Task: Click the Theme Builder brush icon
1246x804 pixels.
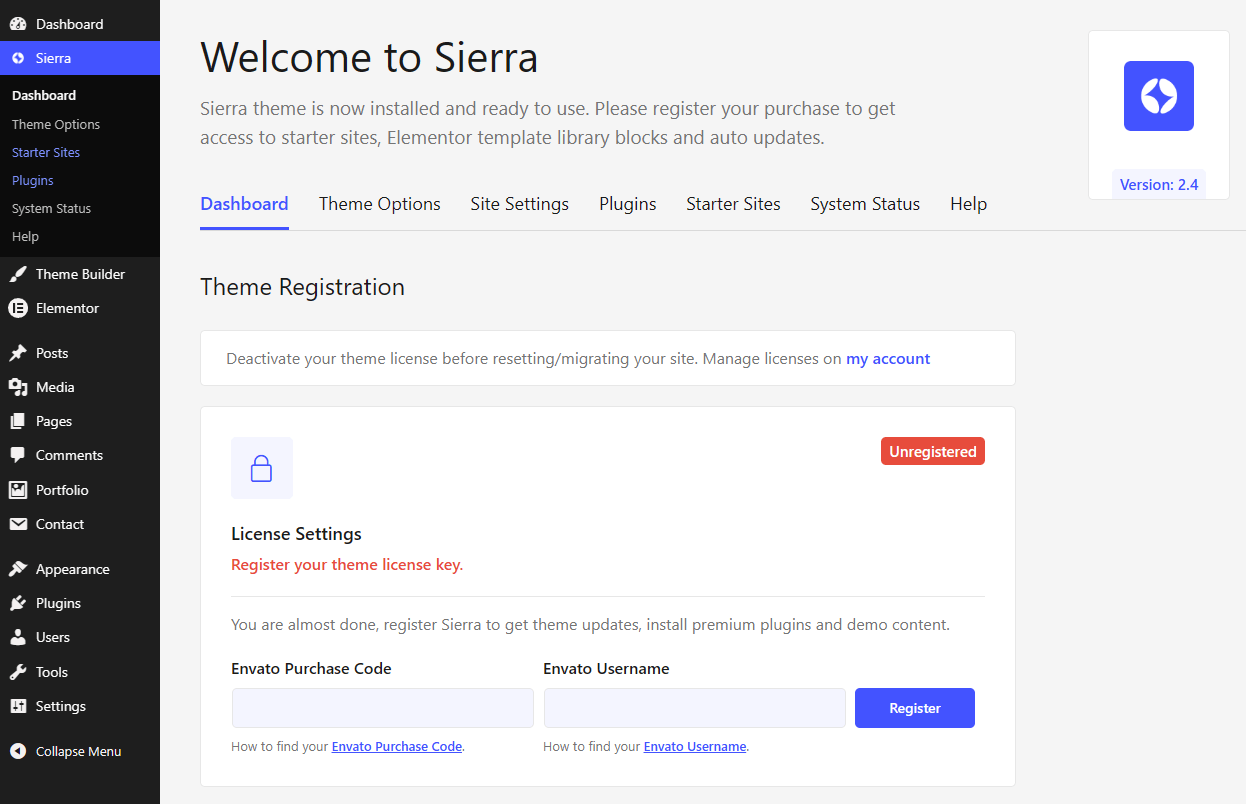Action: click(18, 274)
